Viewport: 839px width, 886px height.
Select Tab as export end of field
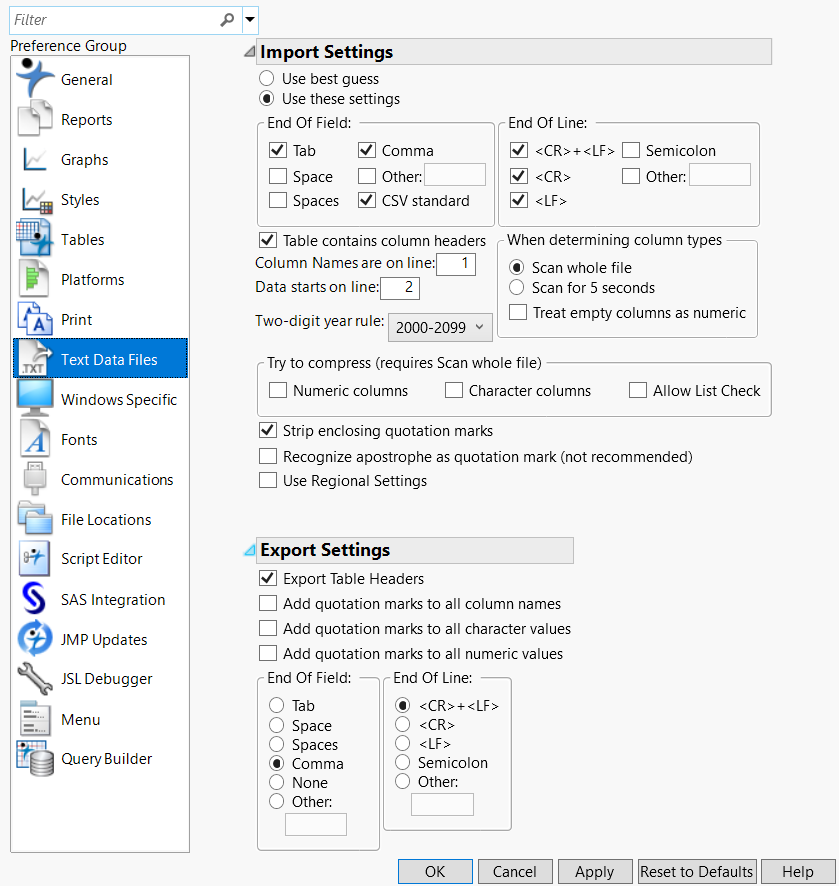pos(276,705)
